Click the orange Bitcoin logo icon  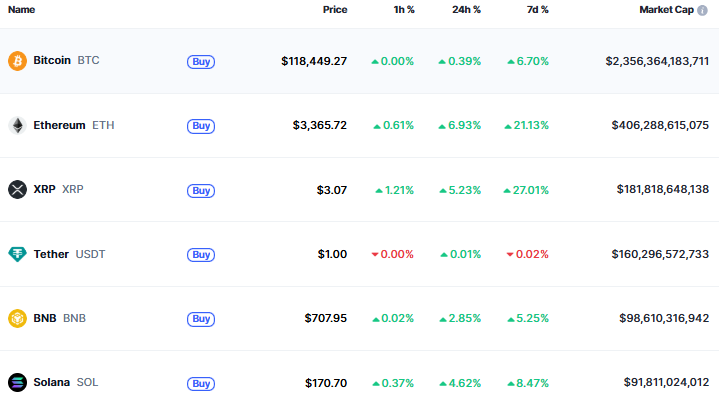click(17, 61)
